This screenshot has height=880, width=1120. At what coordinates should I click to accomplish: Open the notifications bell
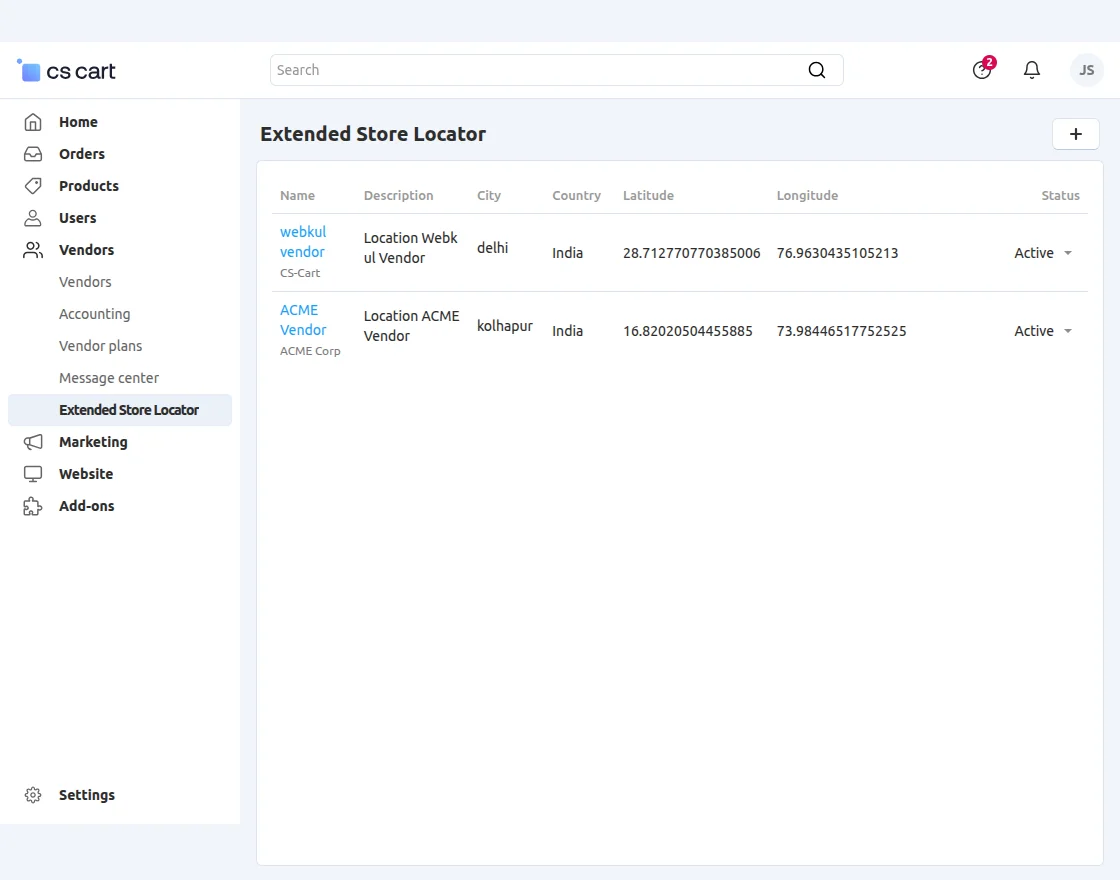[1032, 70]
